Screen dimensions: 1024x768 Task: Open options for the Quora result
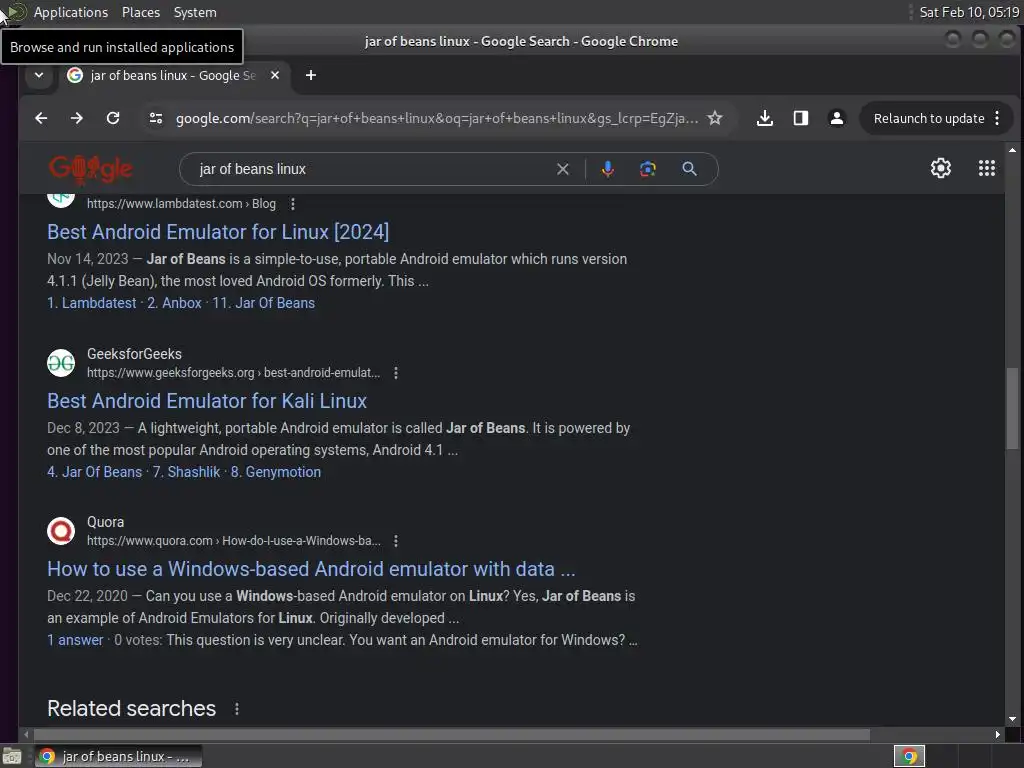click(x=396, y=541)
